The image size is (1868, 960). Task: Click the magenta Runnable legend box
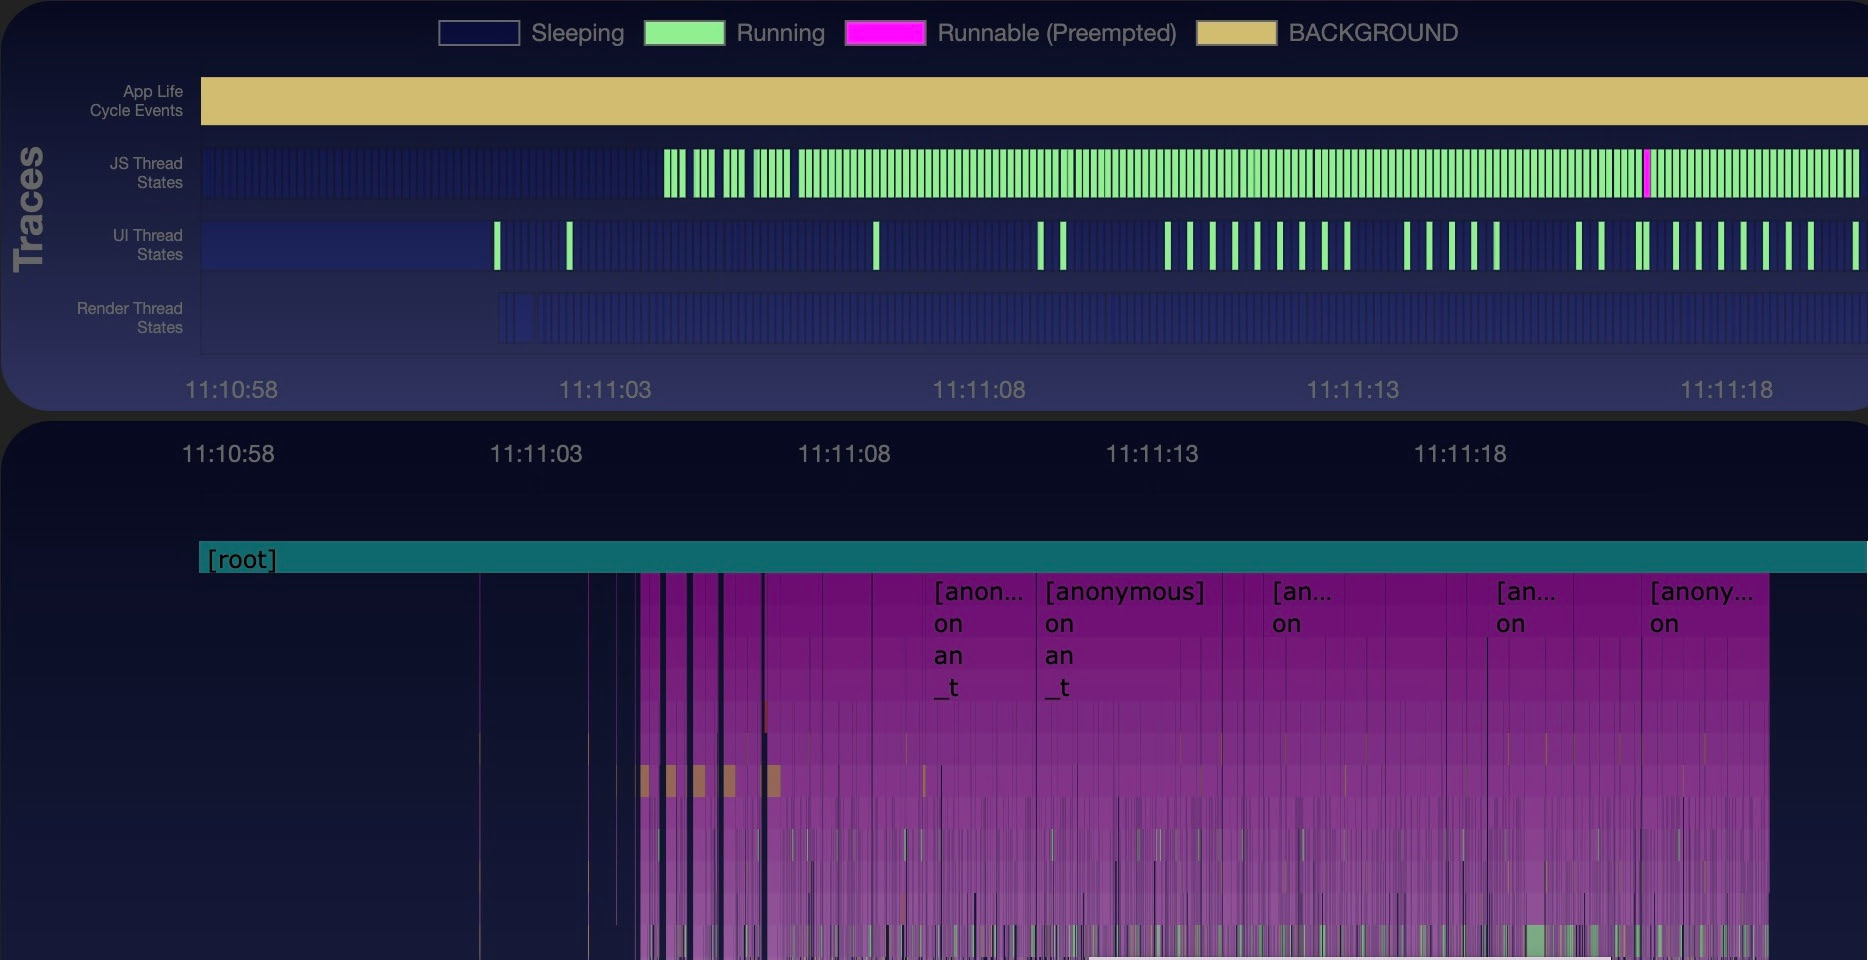[x=885, y=32]
